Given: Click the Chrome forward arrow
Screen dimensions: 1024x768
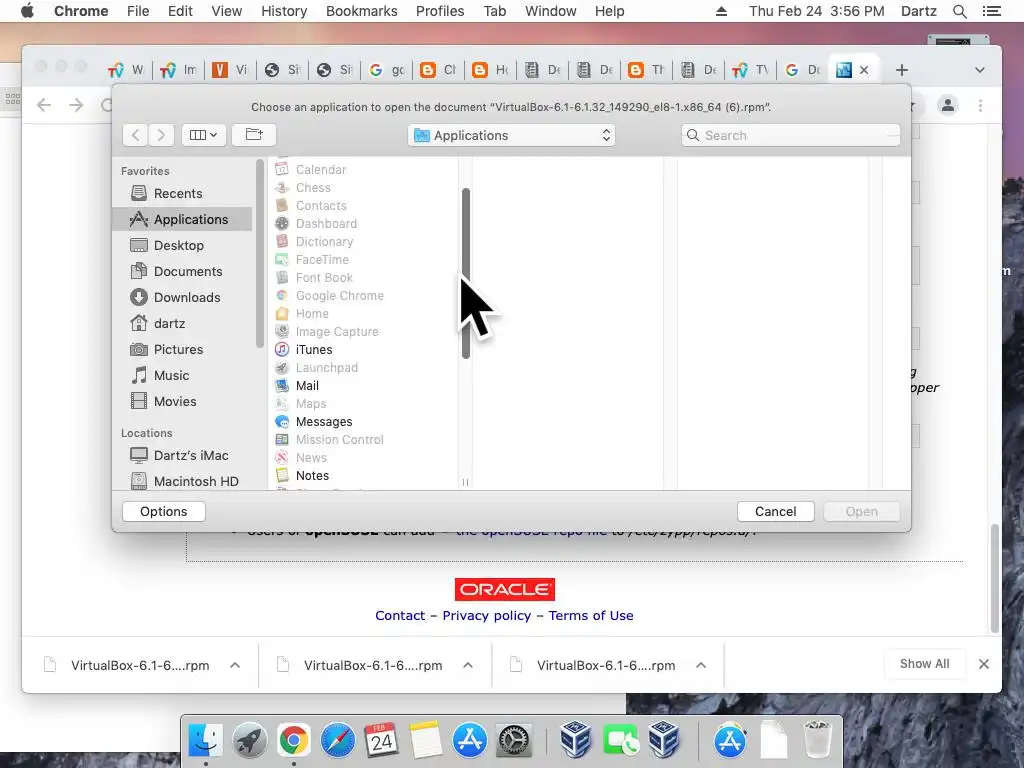Looking at the screenshot, I should click(76, 105).
